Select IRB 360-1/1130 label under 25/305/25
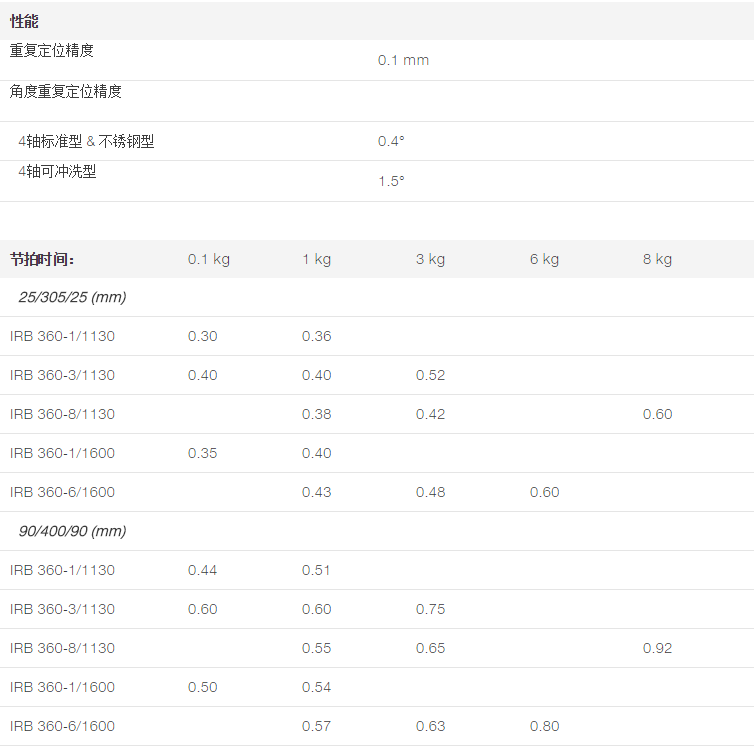The width and height of the screenshot is (754, 748). point(63,336)
